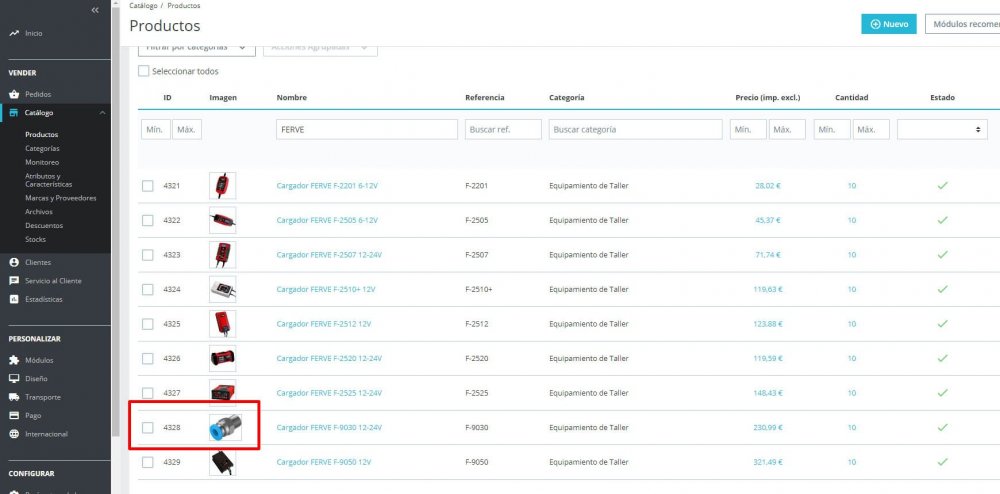This screenshot has width=1000, height=494.
Task: Select checkbox for product 4324
Action: pyautogui.click(x=148, y=289)
